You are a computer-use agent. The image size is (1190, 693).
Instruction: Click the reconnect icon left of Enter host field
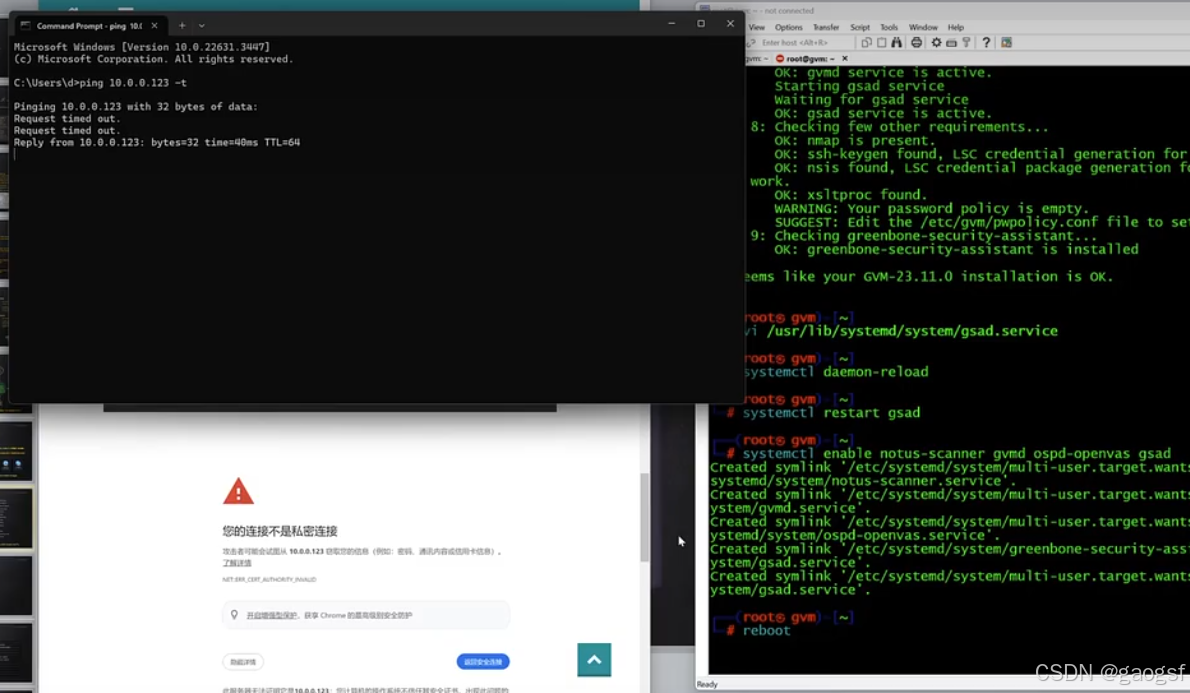pyautogui.click(x=751, y=43)
